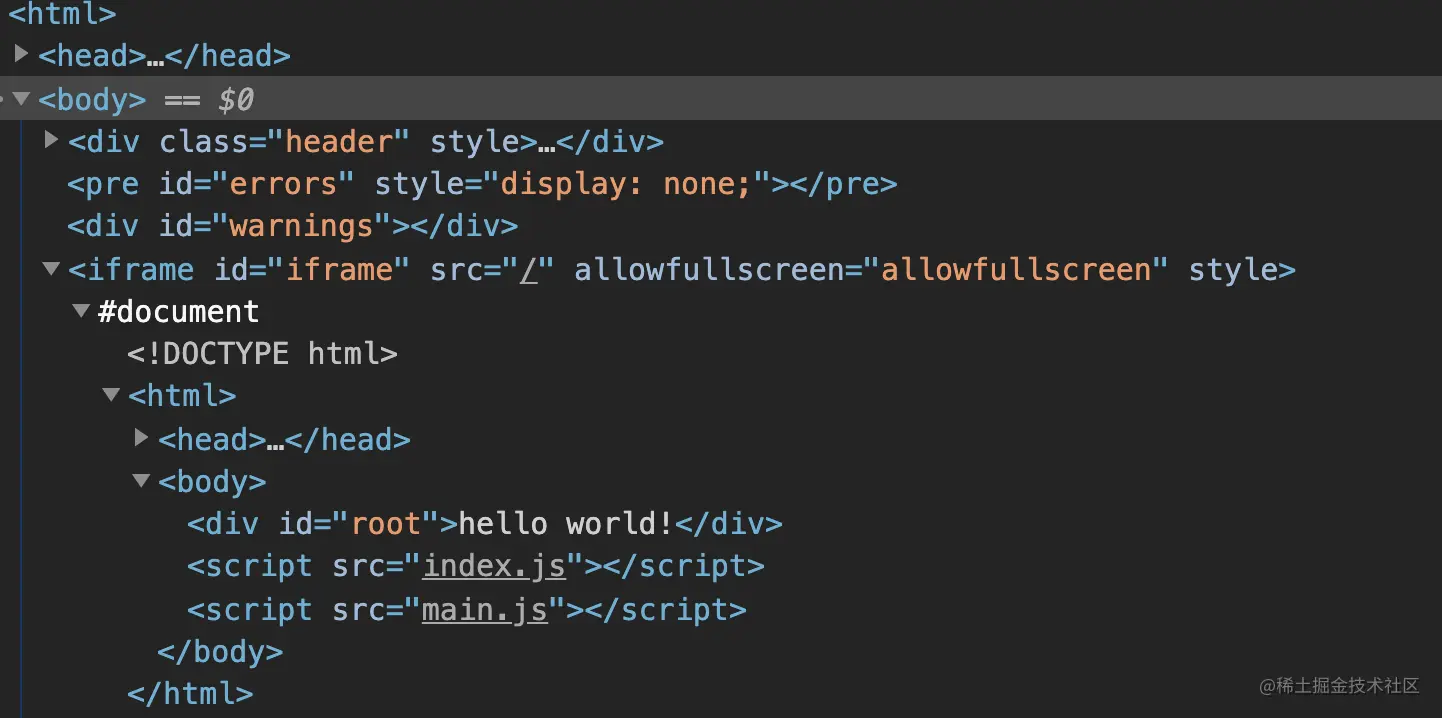
Task: Click the "display: none;" style value
Action: [625, 184]
